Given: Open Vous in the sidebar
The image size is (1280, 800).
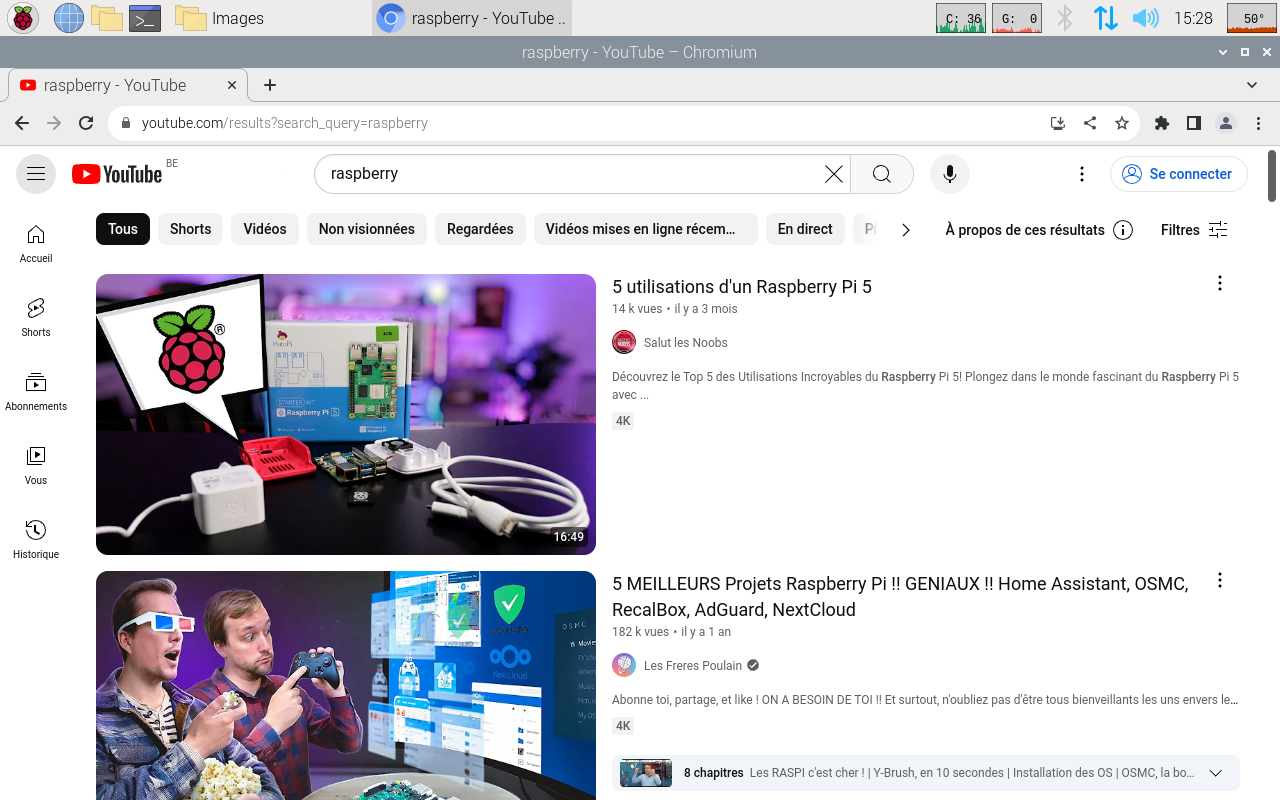Looking at the screenshot, I should (x=36, y=466).
